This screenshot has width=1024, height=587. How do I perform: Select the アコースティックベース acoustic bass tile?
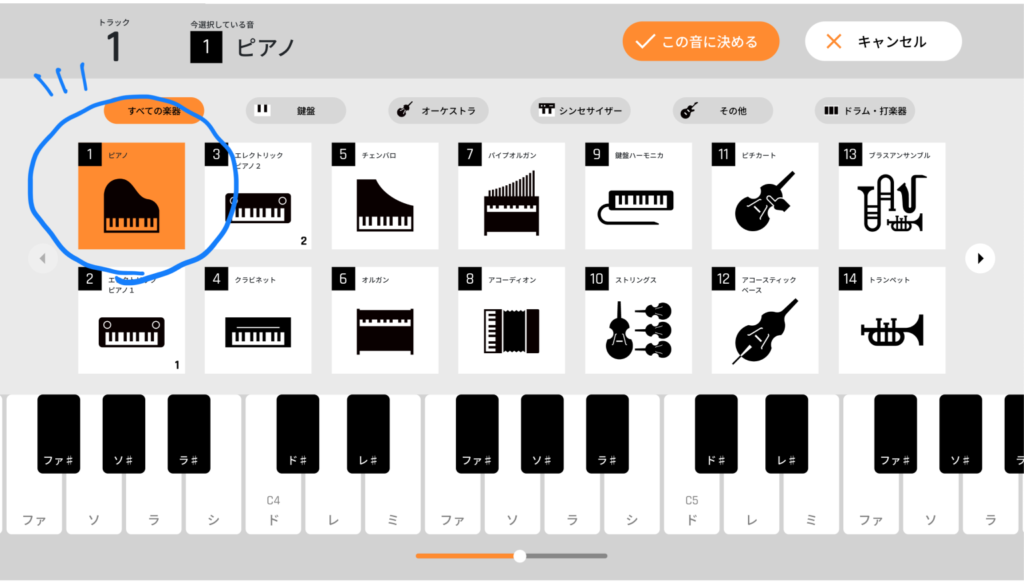point(765,320)
